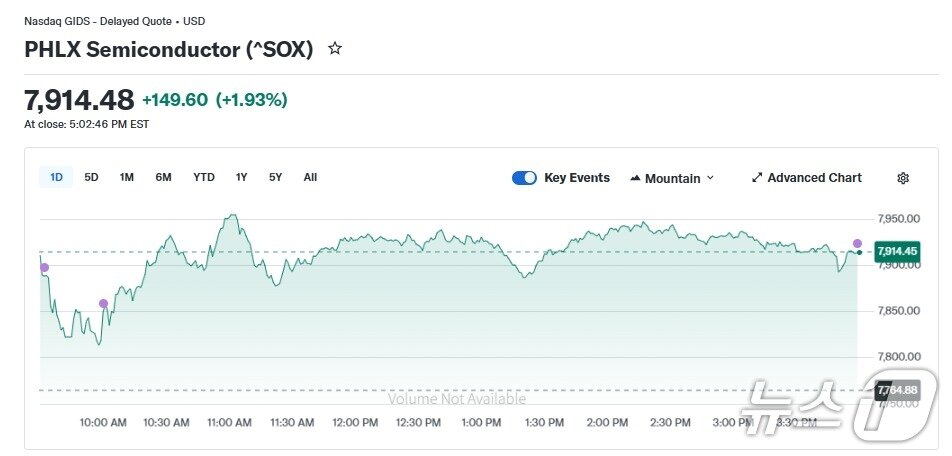Open chart settings gear icon

point(903,178)
